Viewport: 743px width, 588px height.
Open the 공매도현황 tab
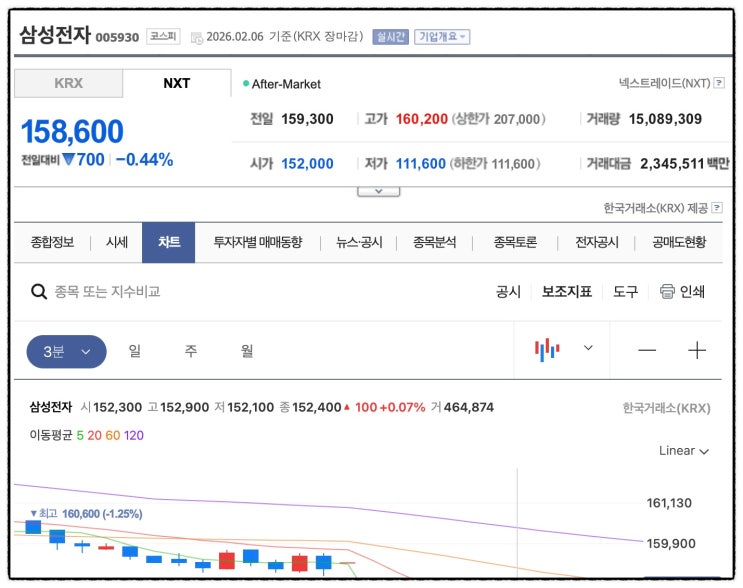[679, 242]
